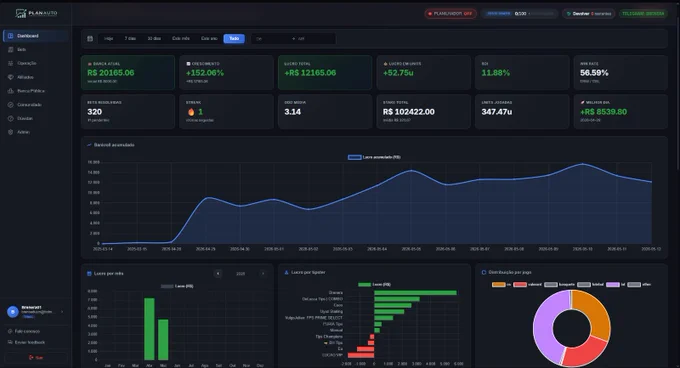Click the Devolver button in header
The width and height of the screenshot is (680, 368).
coord(589,14)
